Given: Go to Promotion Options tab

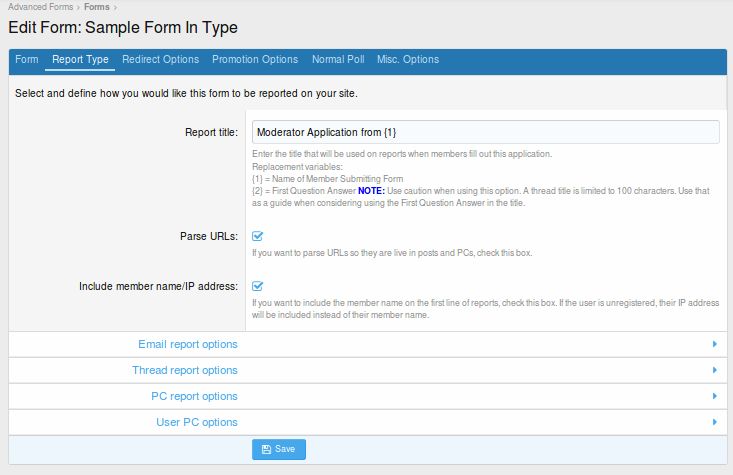Looking at the screenshot, I should pyautogui.click(x=255, y=60).
